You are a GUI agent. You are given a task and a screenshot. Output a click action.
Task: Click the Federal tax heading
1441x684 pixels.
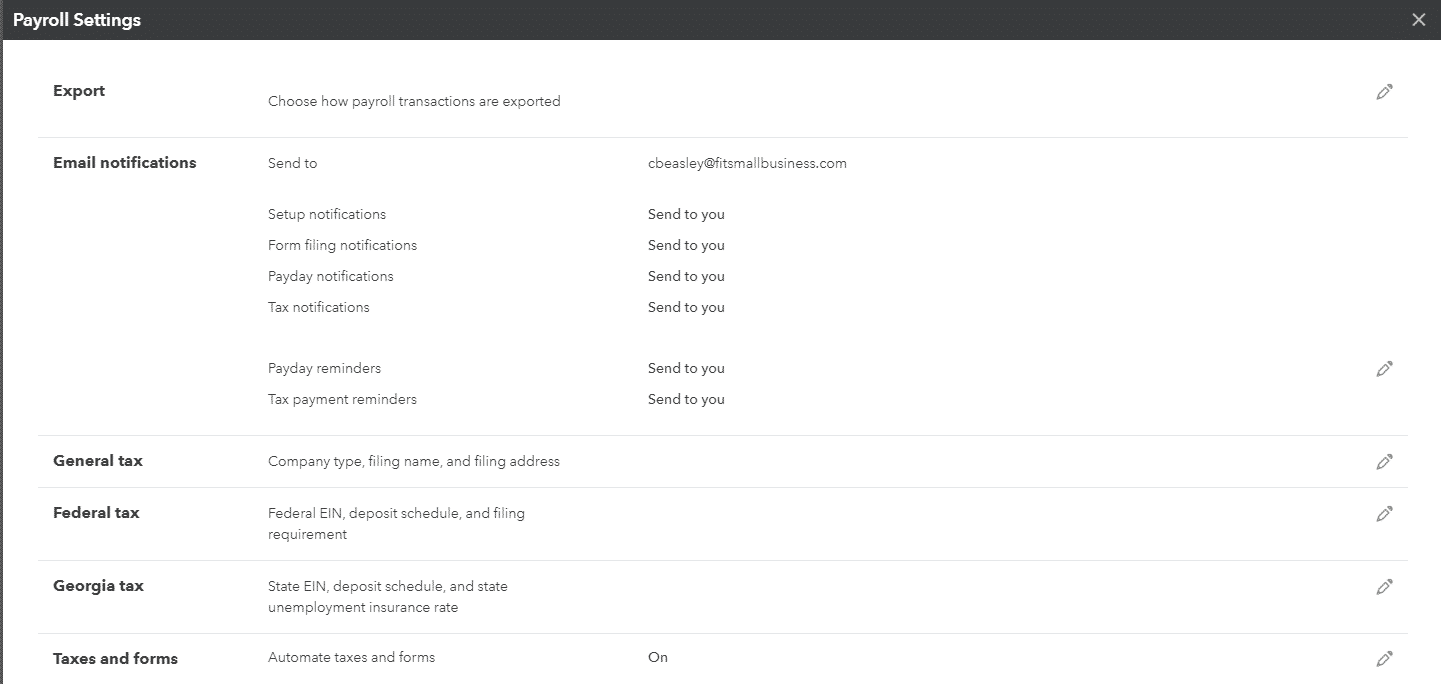coord(96,513)
